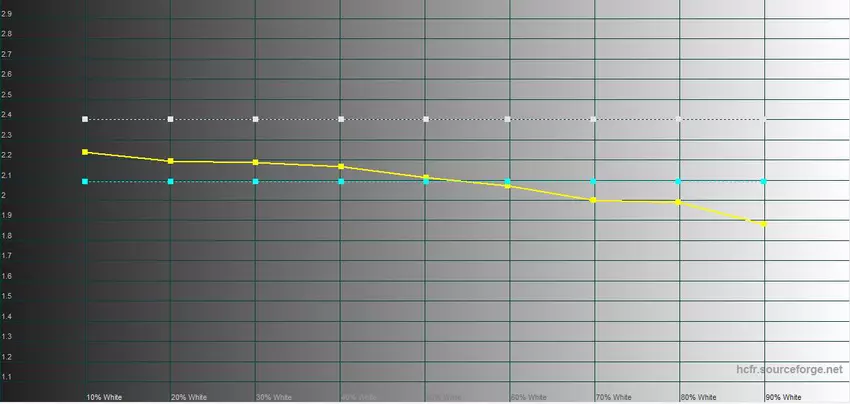
Task: Click cyan reference point at 10% White
Action: click(86, 181)
